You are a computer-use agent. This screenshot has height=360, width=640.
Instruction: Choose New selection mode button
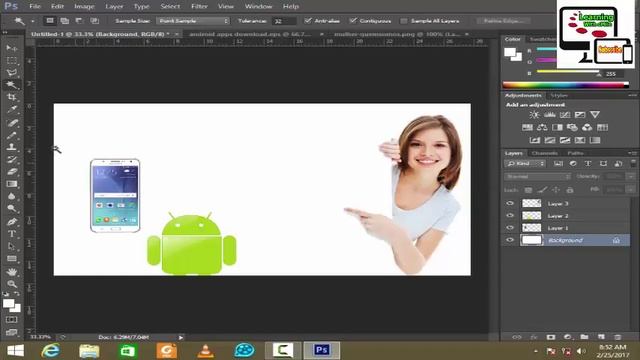coord(50,20)
